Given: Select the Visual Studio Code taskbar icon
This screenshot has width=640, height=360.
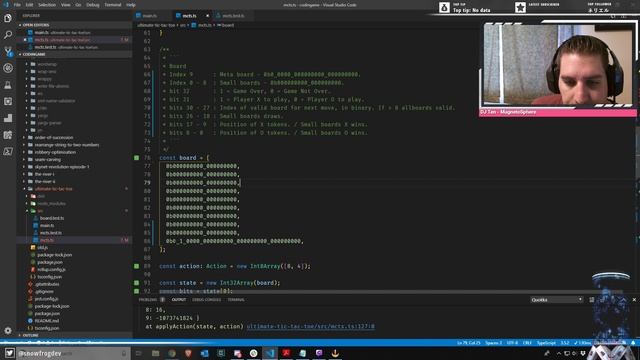Looking at the screenshot, I should (x=270, y=353).
